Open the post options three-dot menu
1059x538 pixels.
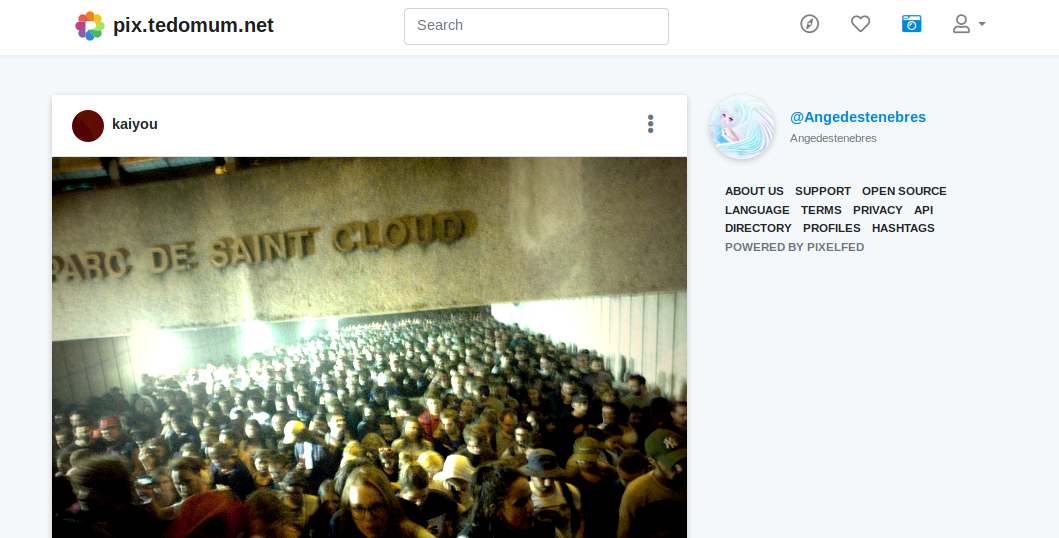pos(650,124)
